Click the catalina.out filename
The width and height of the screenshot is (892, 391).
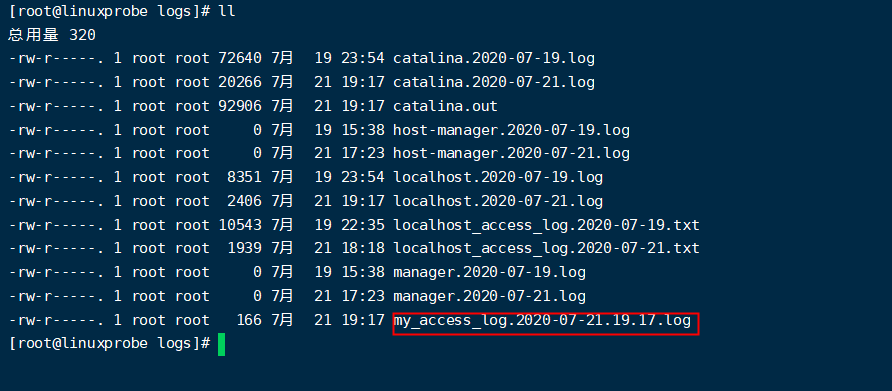pos(445,106)
